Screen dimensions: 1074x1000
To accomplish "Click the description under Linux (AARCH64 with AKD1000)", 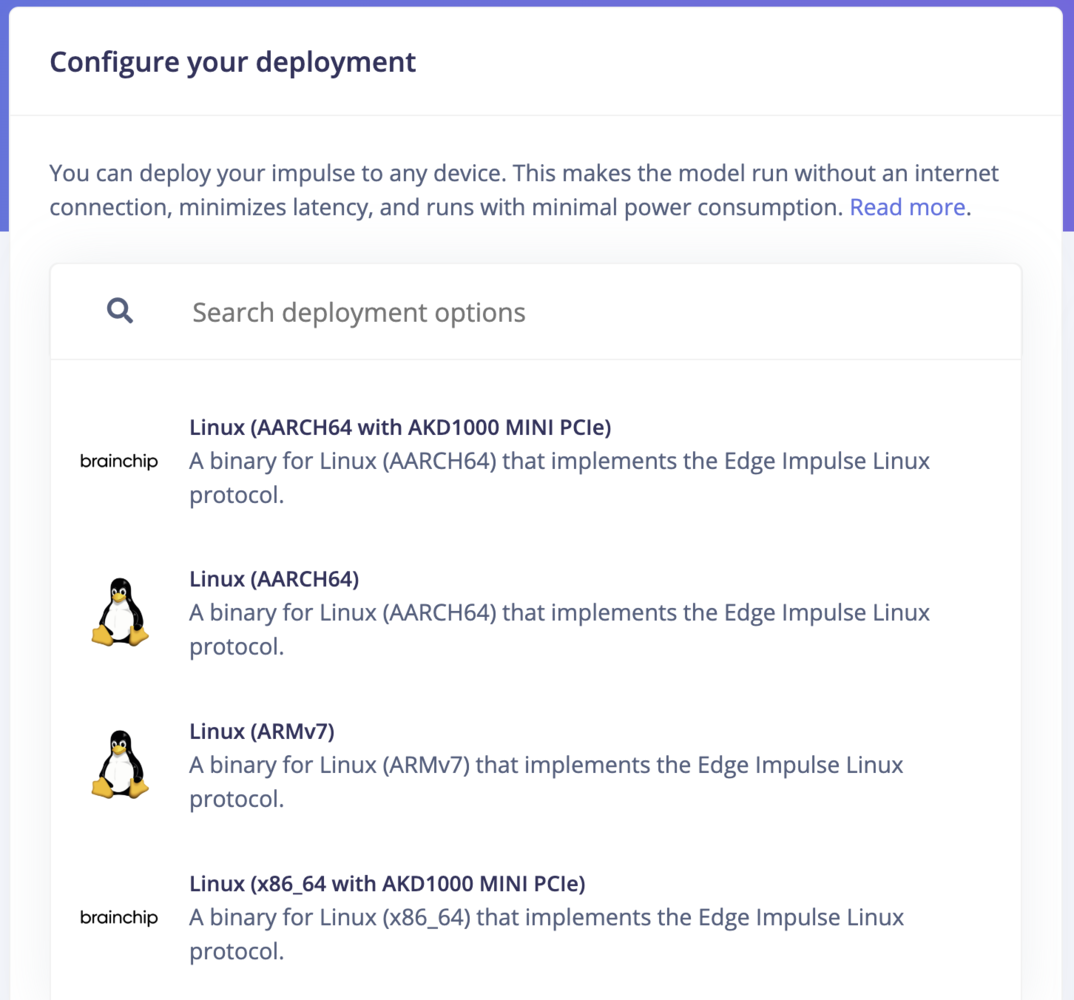I will click(x=560, y=478).
